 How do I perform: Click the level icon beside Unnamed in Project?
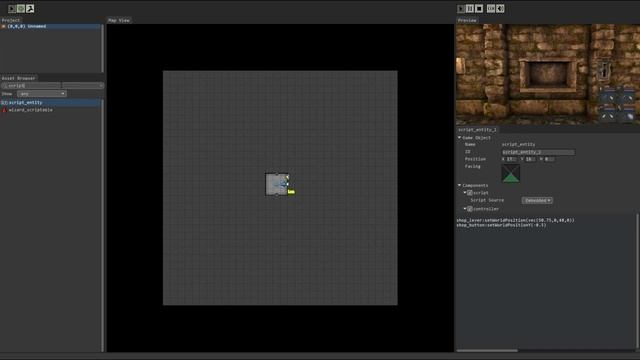4,27
